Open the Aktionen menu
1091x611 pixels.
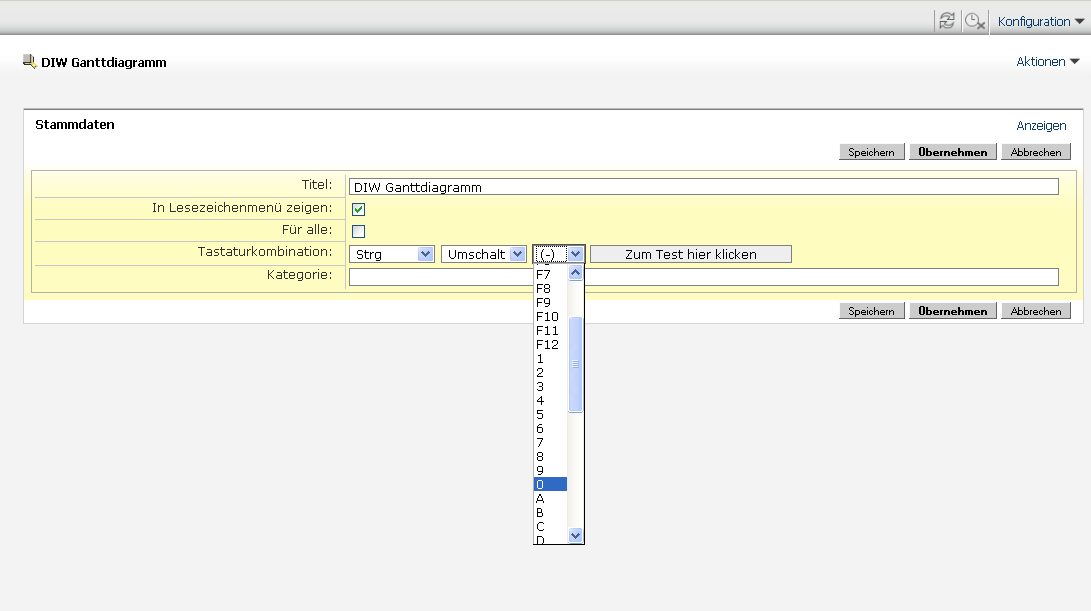tap(1047, 61)
